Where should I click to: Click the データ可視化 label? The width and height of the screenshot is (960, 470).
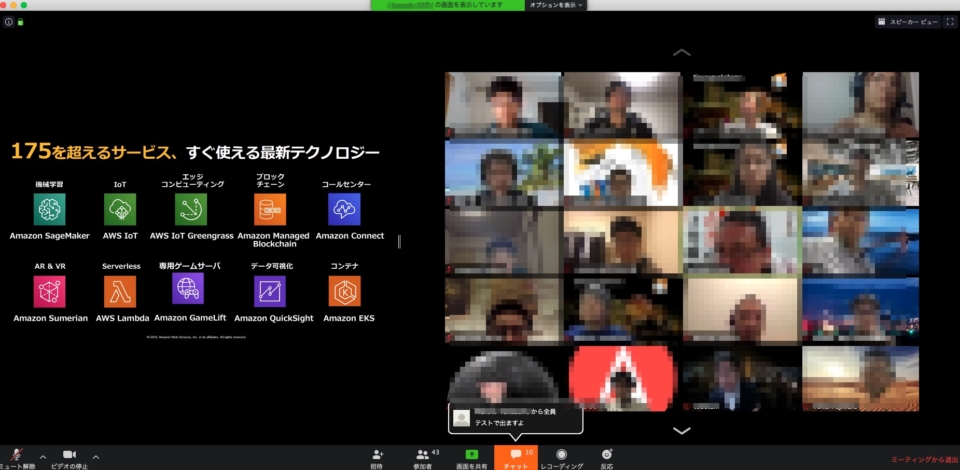(272, 266)
